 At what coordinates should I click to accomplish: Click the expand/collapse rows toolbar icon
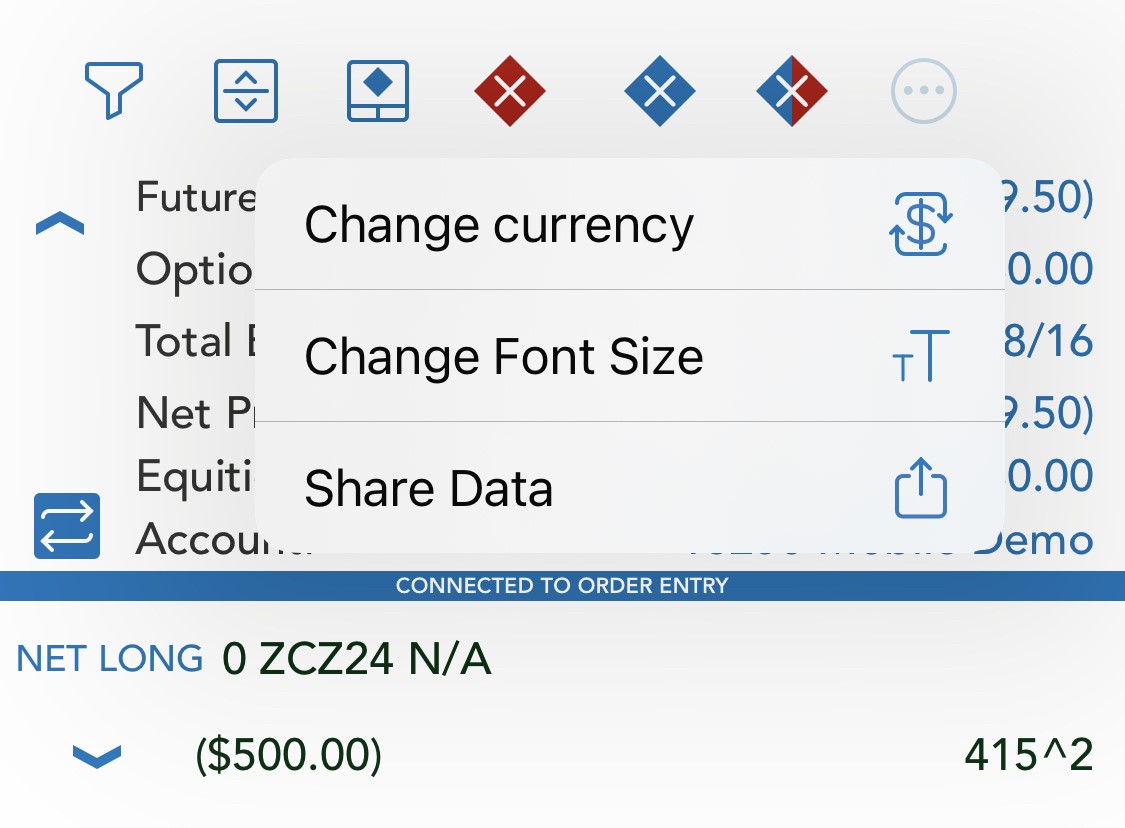[x=246, y=91]
